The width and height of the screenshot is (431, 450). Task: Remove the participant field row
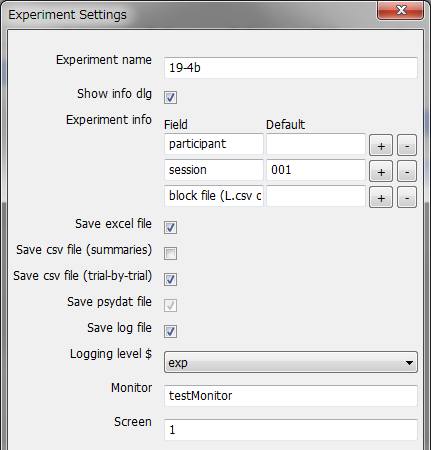point(407,145)
